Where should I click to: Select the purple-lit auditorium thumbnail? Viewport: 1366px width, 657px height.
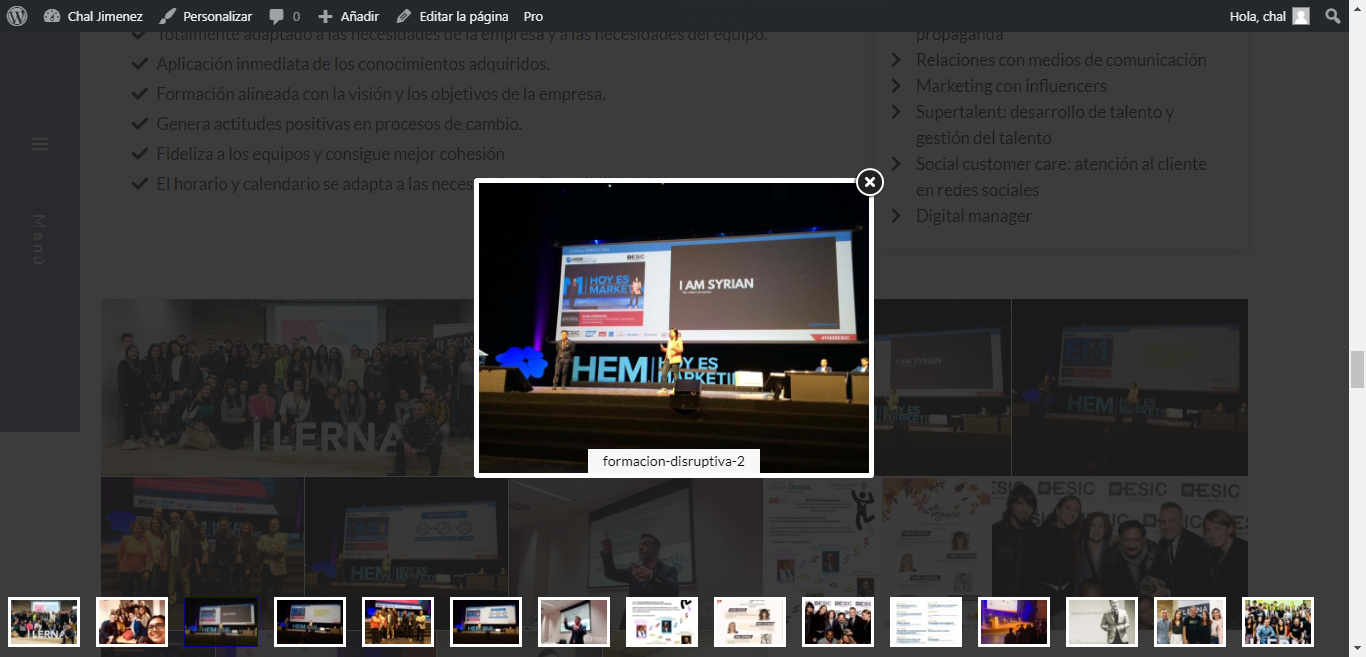click(1014, 622)
